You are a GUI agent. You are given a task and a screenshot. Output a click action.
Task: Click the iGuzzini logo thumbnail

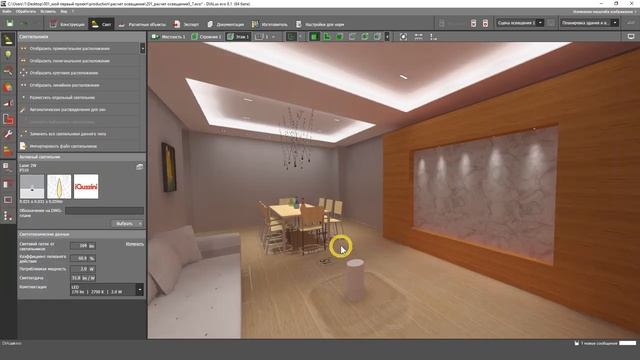click(86, 187)
